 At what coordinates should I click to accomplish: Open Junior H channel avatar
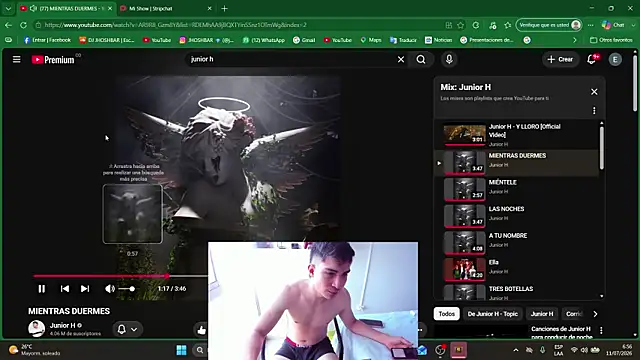tap(36, 329)
